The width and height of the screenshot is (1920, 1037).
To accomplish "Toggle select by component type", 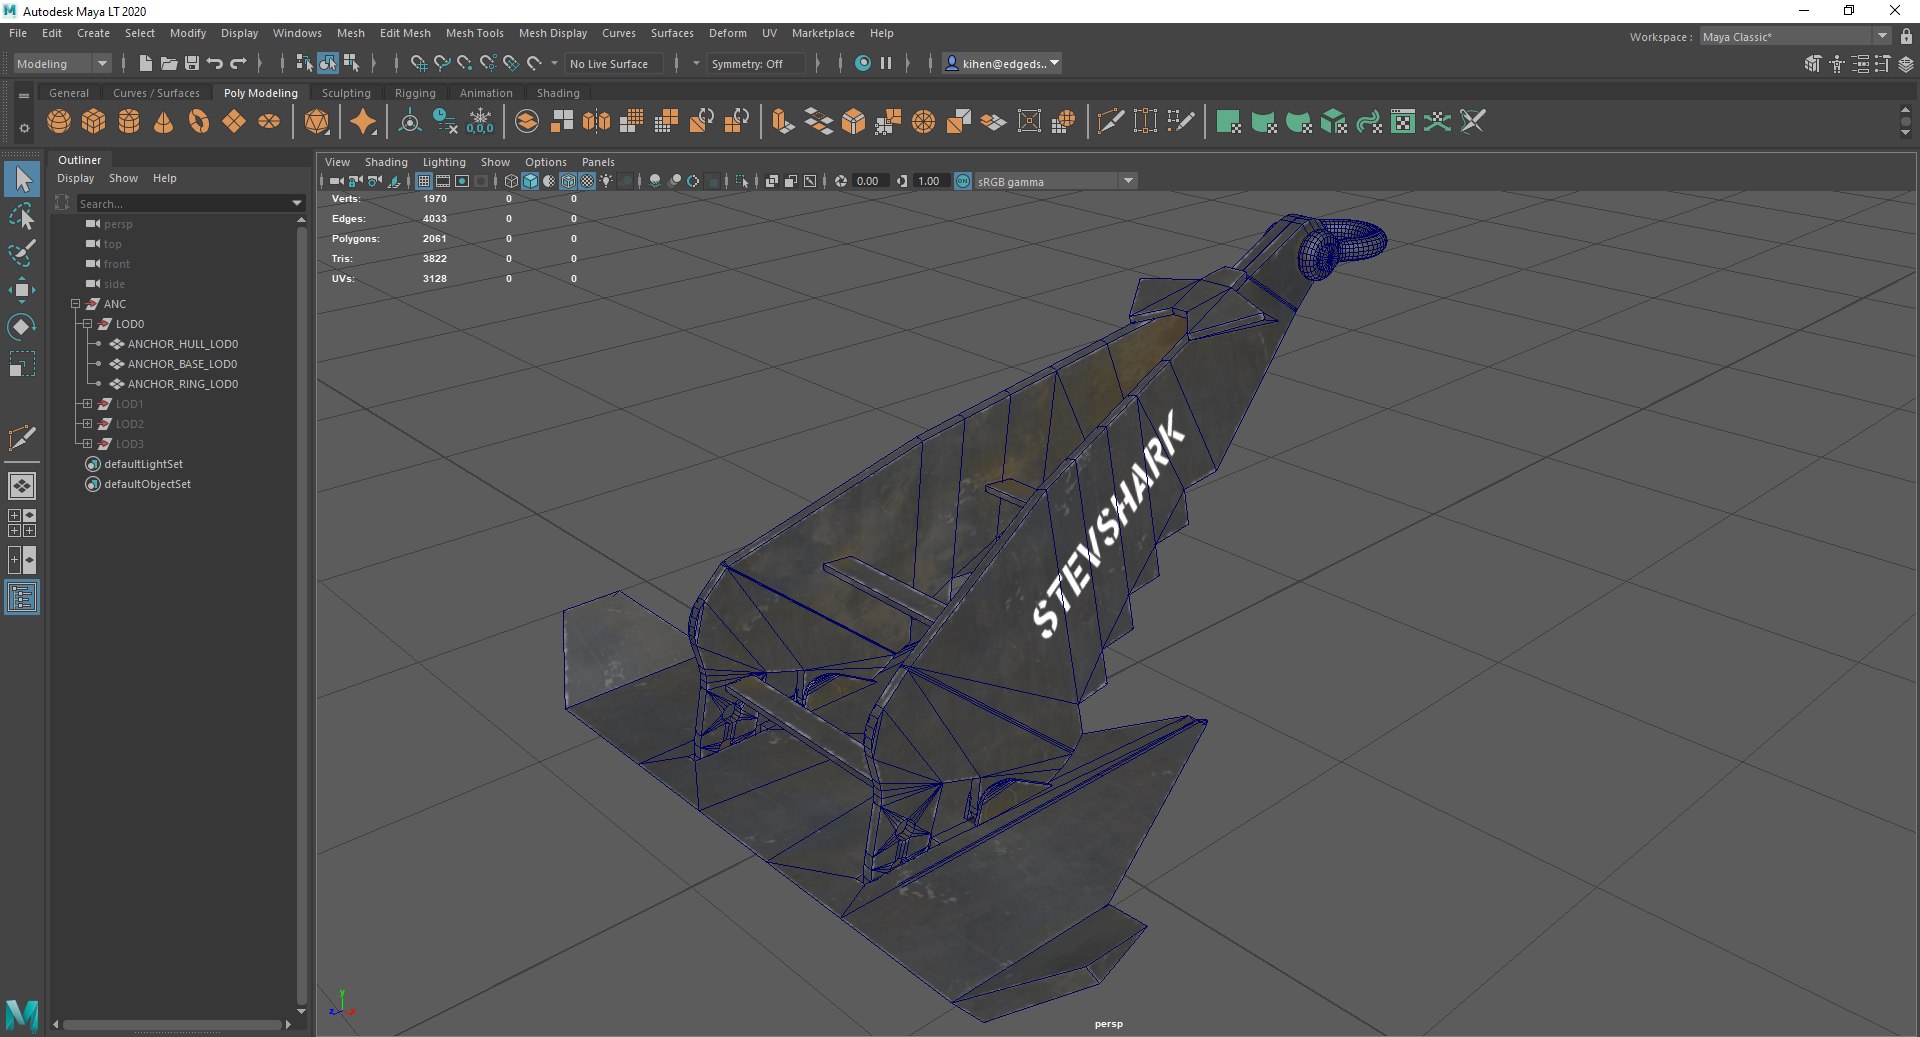I will pyautogui.click(x=352, y=63).
